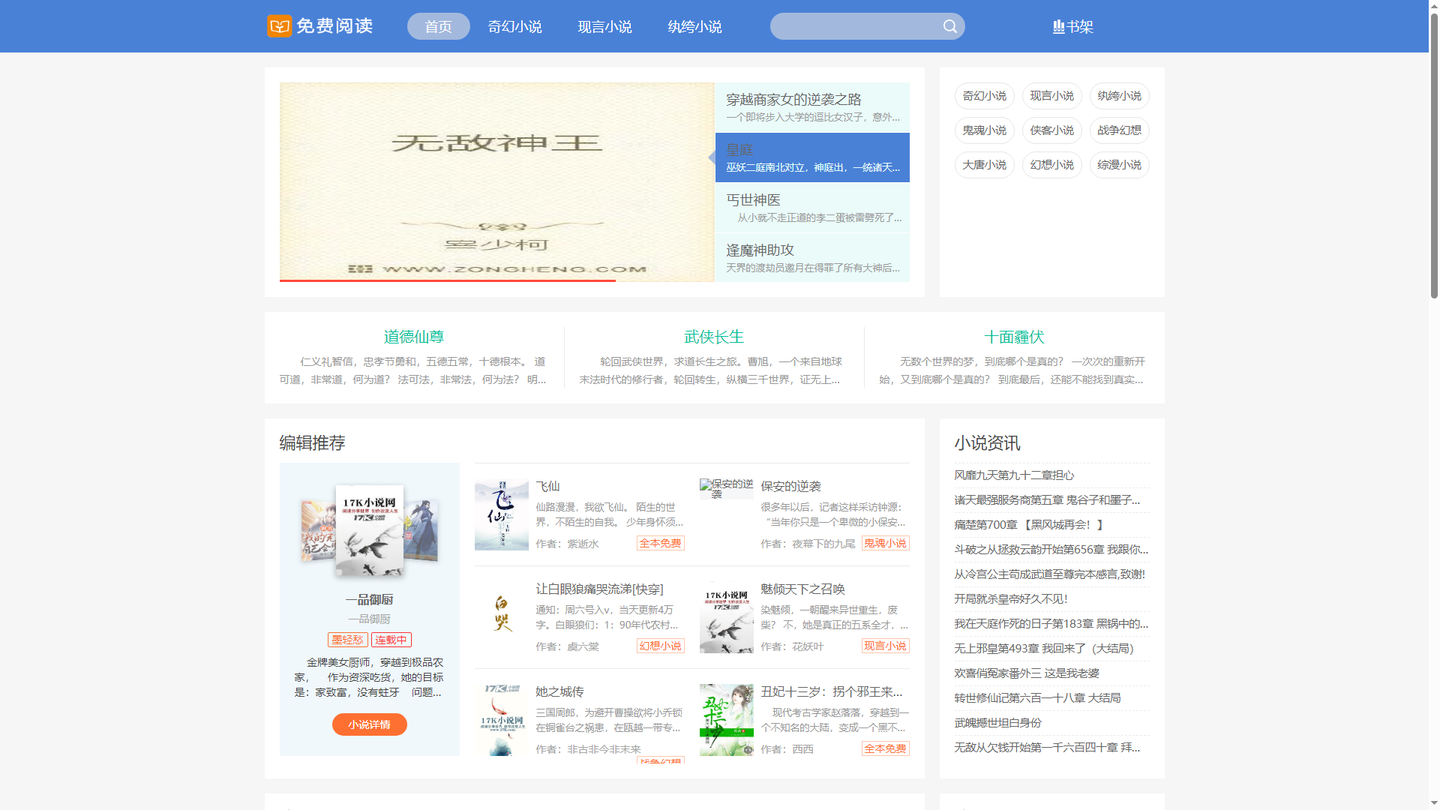This screenshot has height=810, width=1440.
Task: Click the 丑妃十三岁 cover thumbnail
Action: tap(726, 720)
